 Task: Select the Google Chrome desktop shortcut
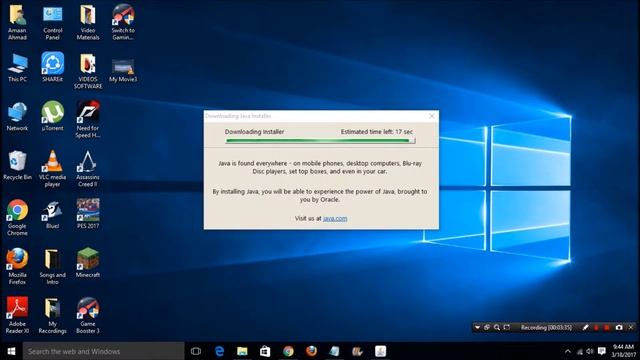point(17,218)
